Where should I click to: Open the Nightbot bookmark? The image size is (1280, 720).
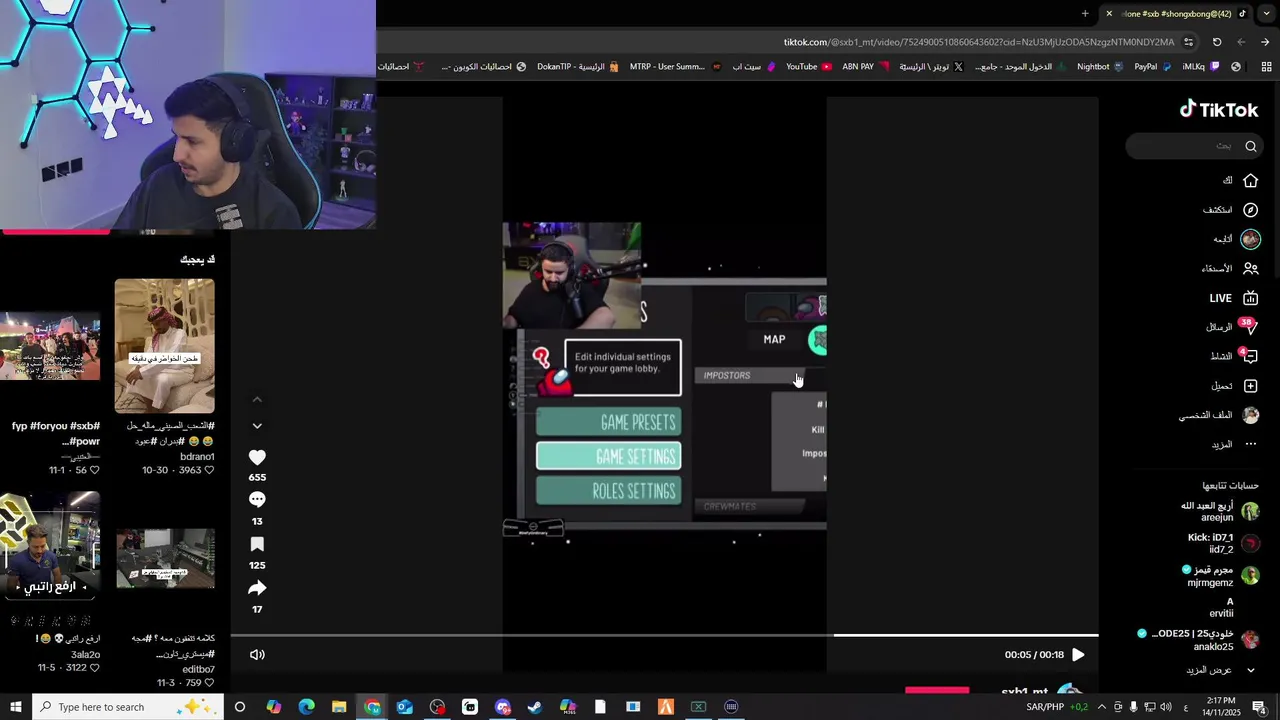[1100, 67]
